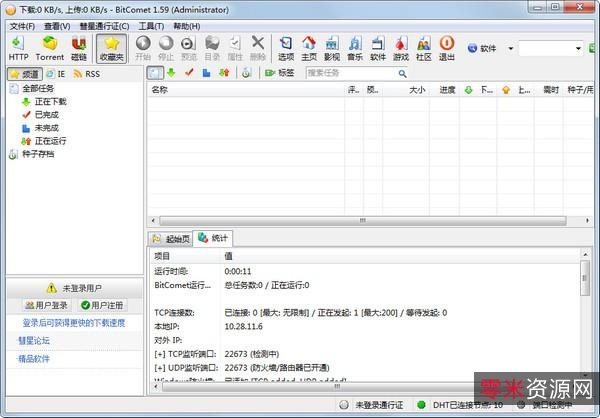This screenshot has height=418, width=600.
Task: Open the 彗星通行证(C) menu
Action: click(x=104, y=26)
